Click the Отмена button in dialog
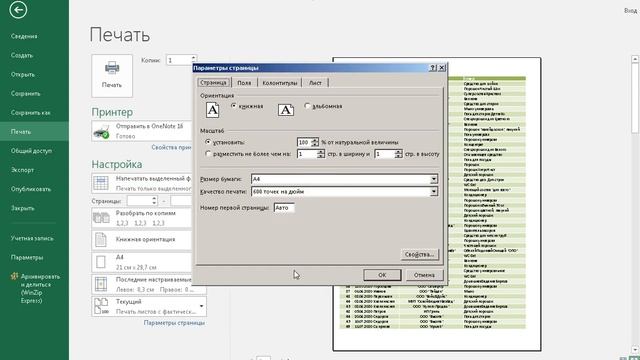Viewport: 640px width, 360px height. [x=424, y=275]
